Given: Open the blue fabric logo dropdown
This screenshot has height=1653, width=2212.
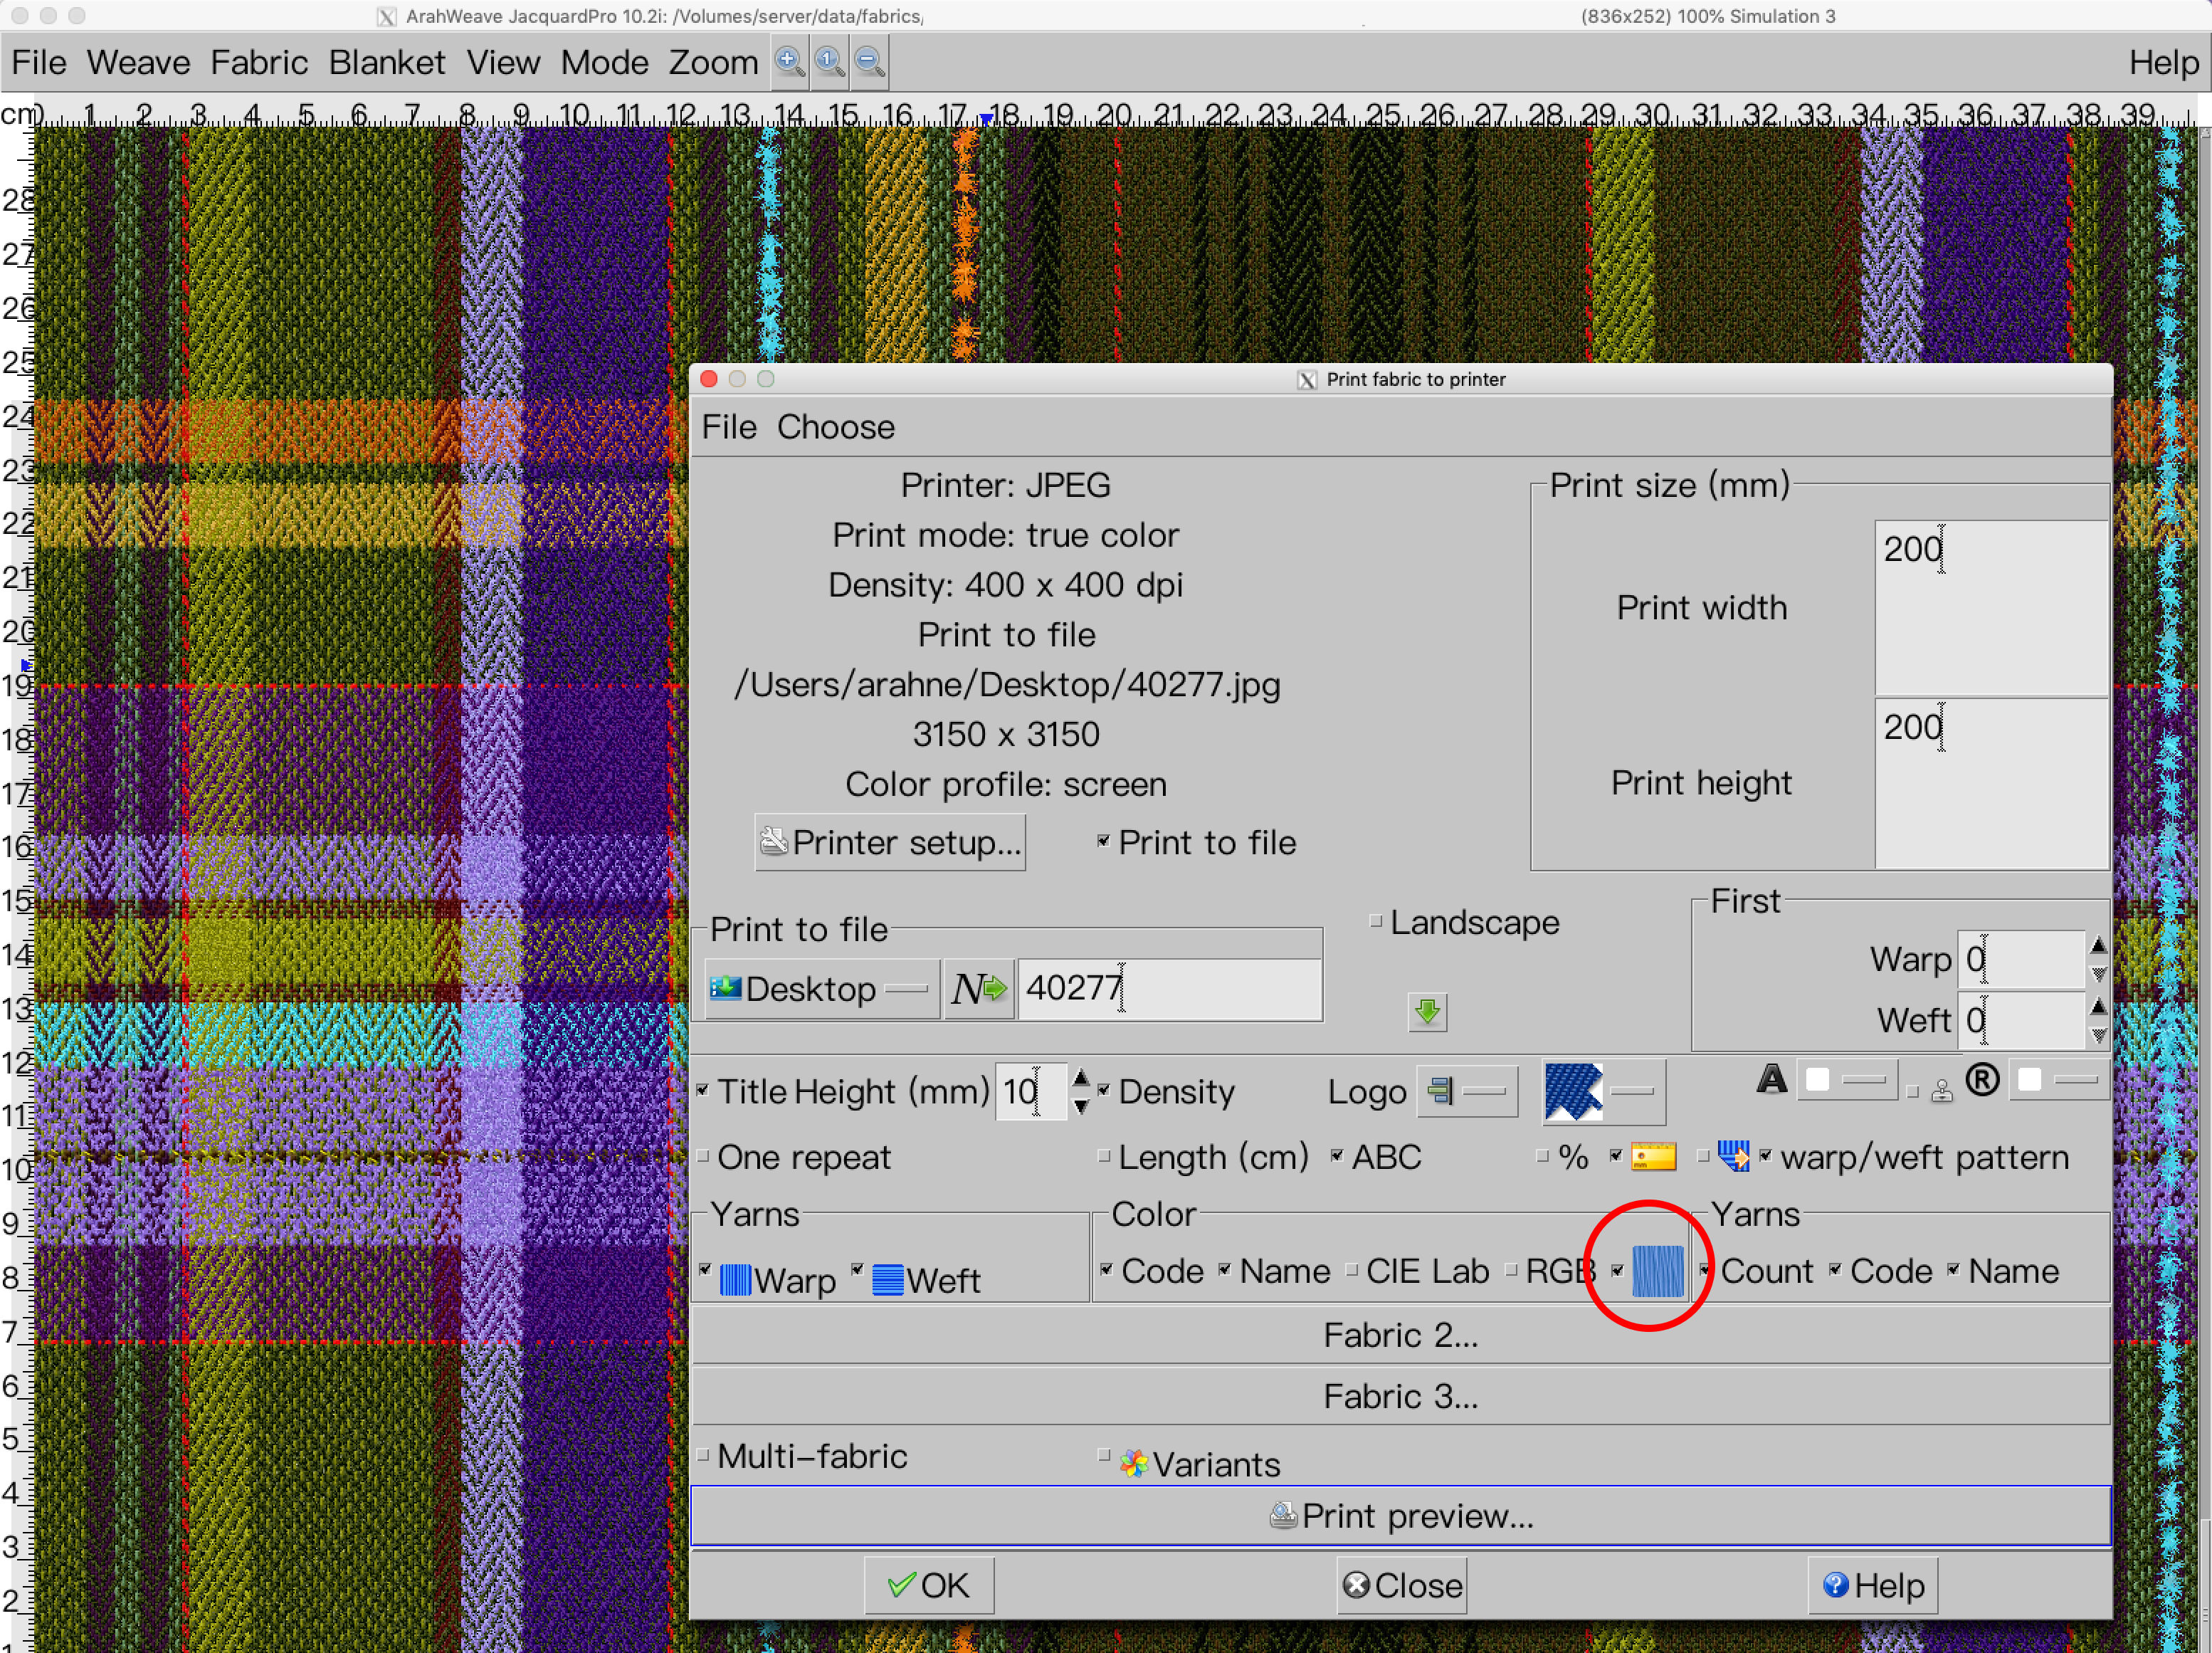Looking at the screenshot, I should [x=1603, y=1091].
